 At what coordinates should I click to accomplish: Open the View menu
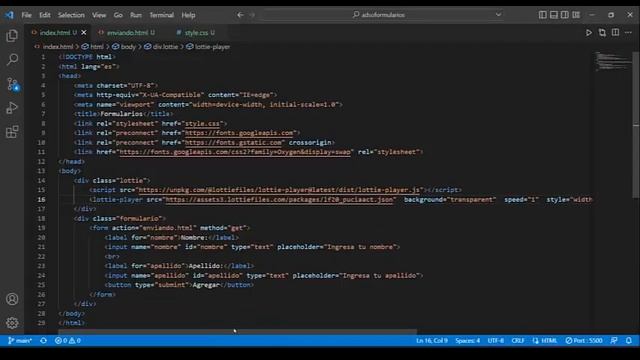click(x=99, y=15)
